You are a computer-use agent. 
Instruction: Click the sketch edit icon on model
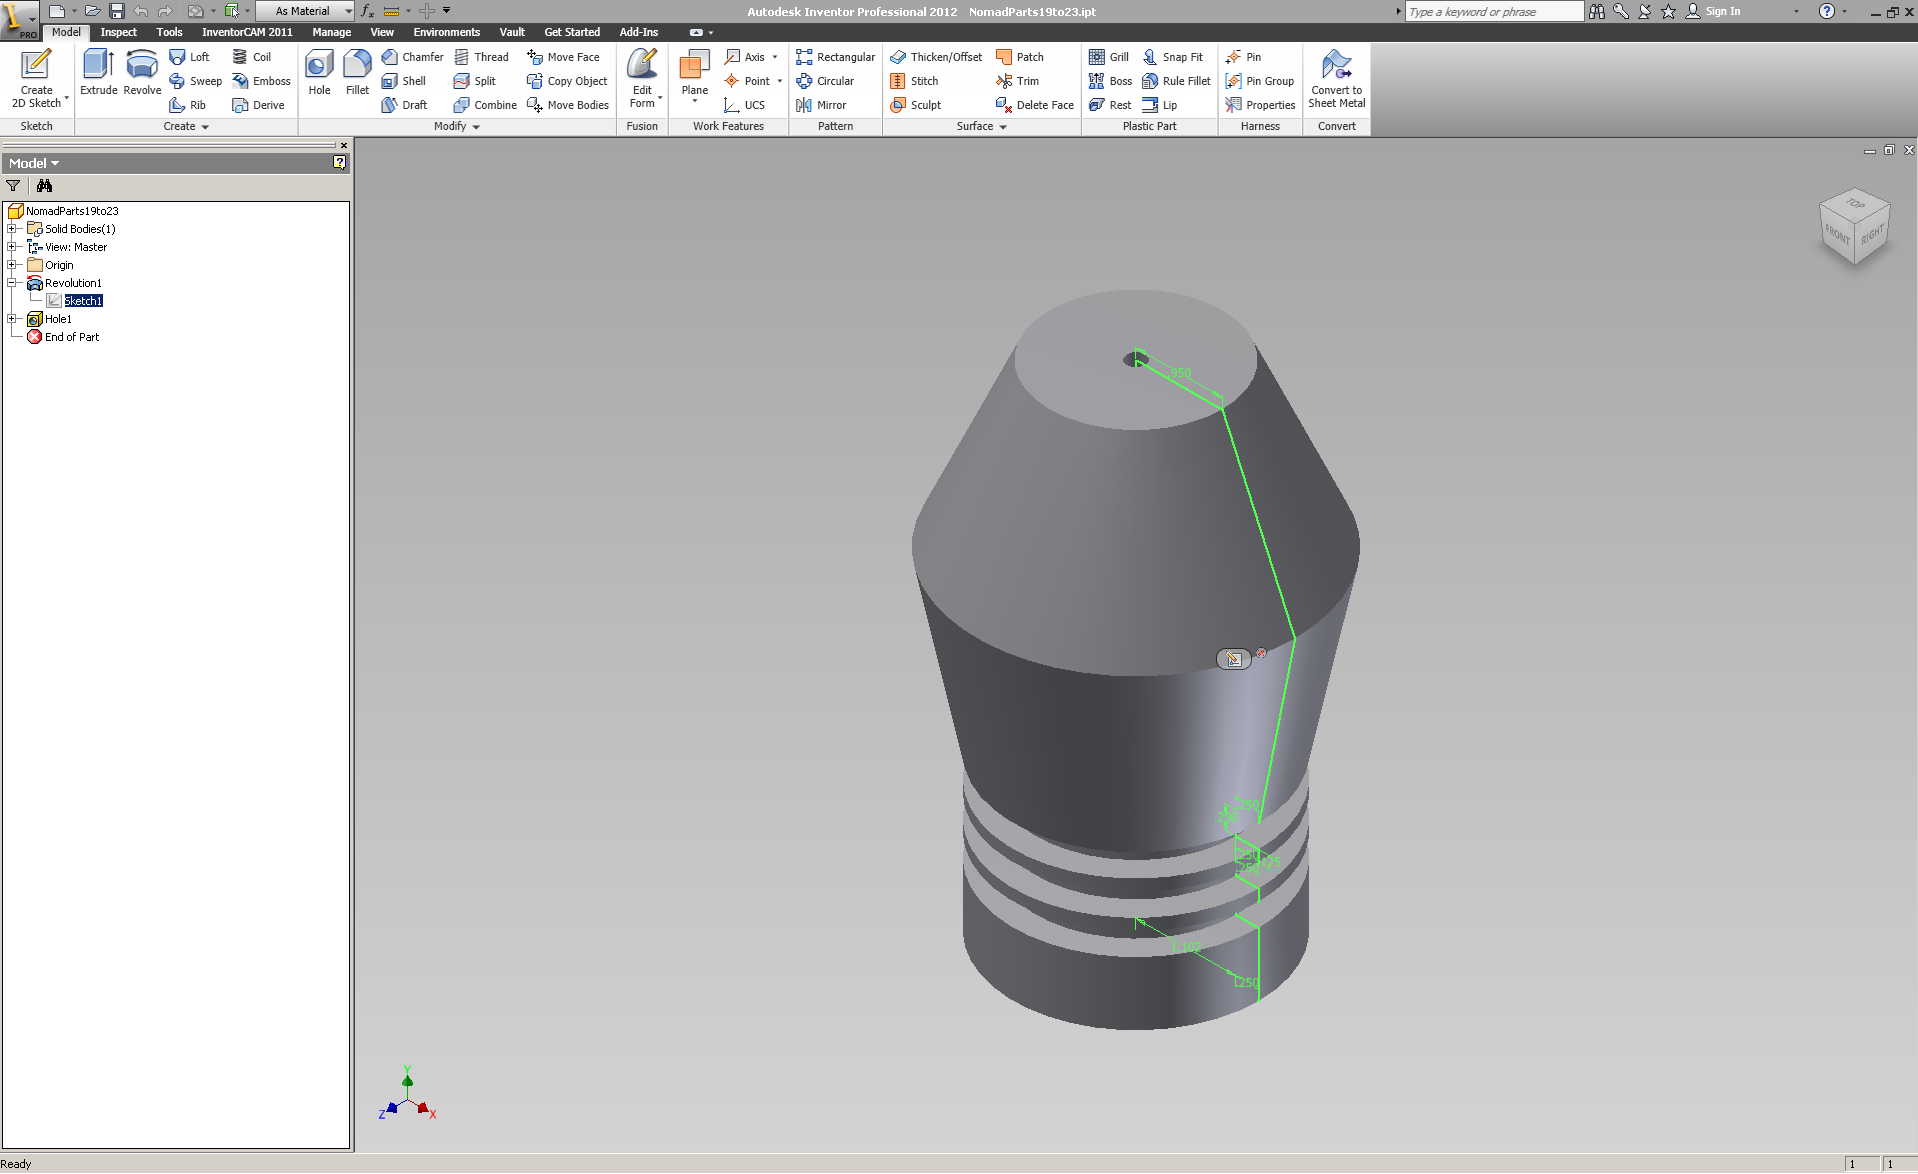coord(1234,660)
